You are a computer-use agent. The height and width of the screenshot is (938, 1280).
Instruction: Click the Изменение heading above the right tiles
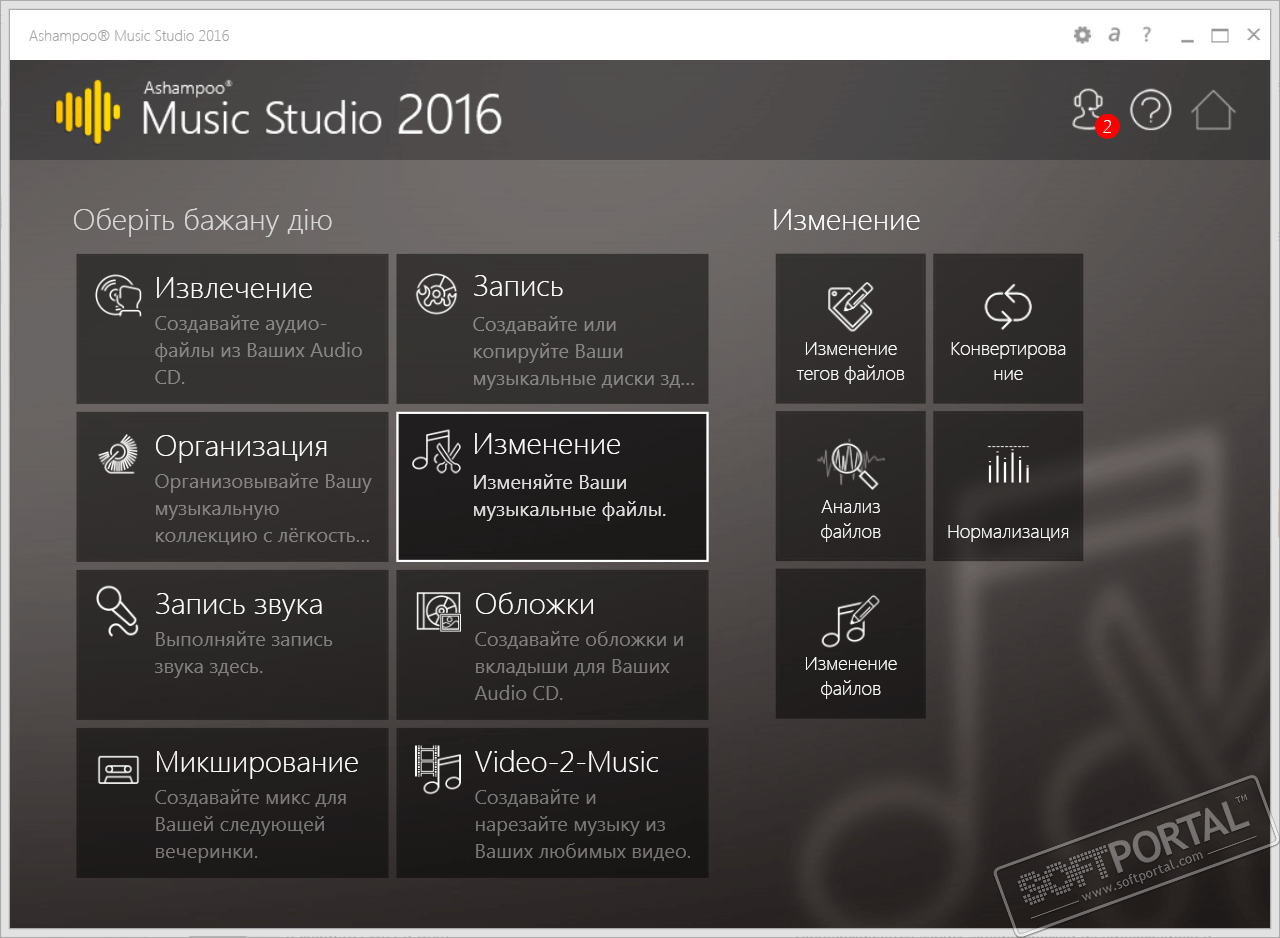coord(846,220)
